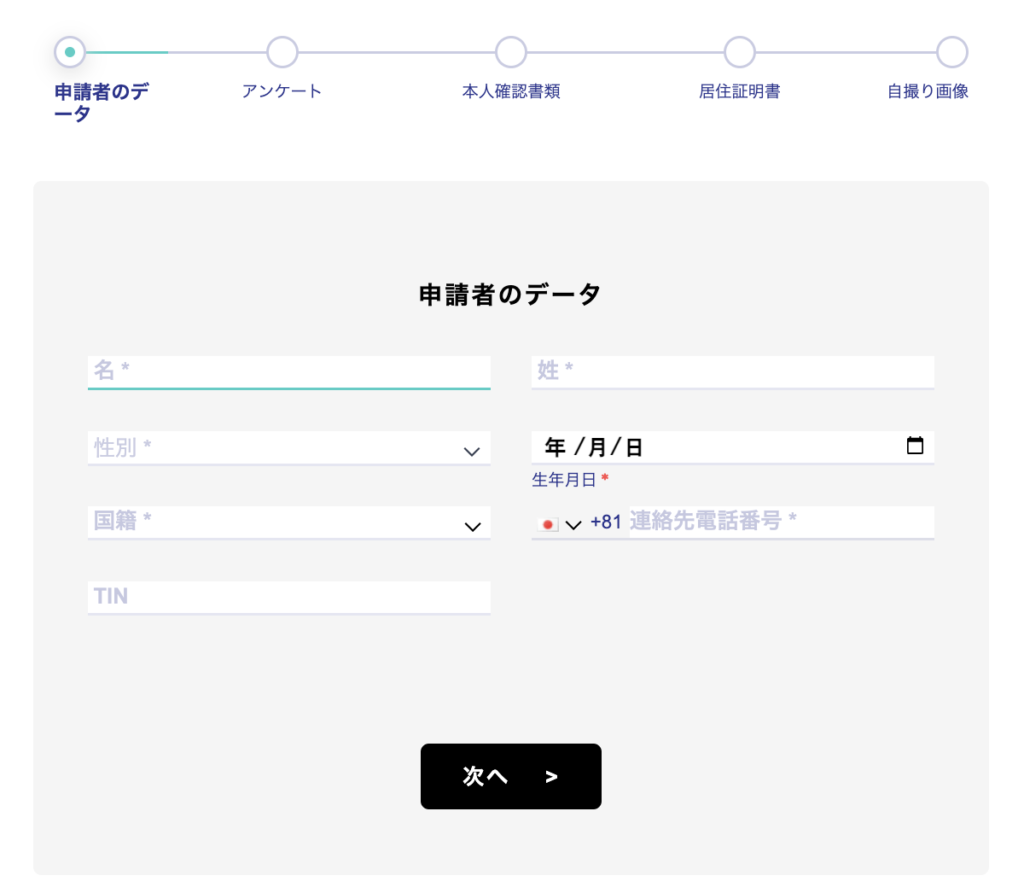Click the arrow icon inside 次へ button
Screen dimensions: 1024x893
tap(553, 776)
